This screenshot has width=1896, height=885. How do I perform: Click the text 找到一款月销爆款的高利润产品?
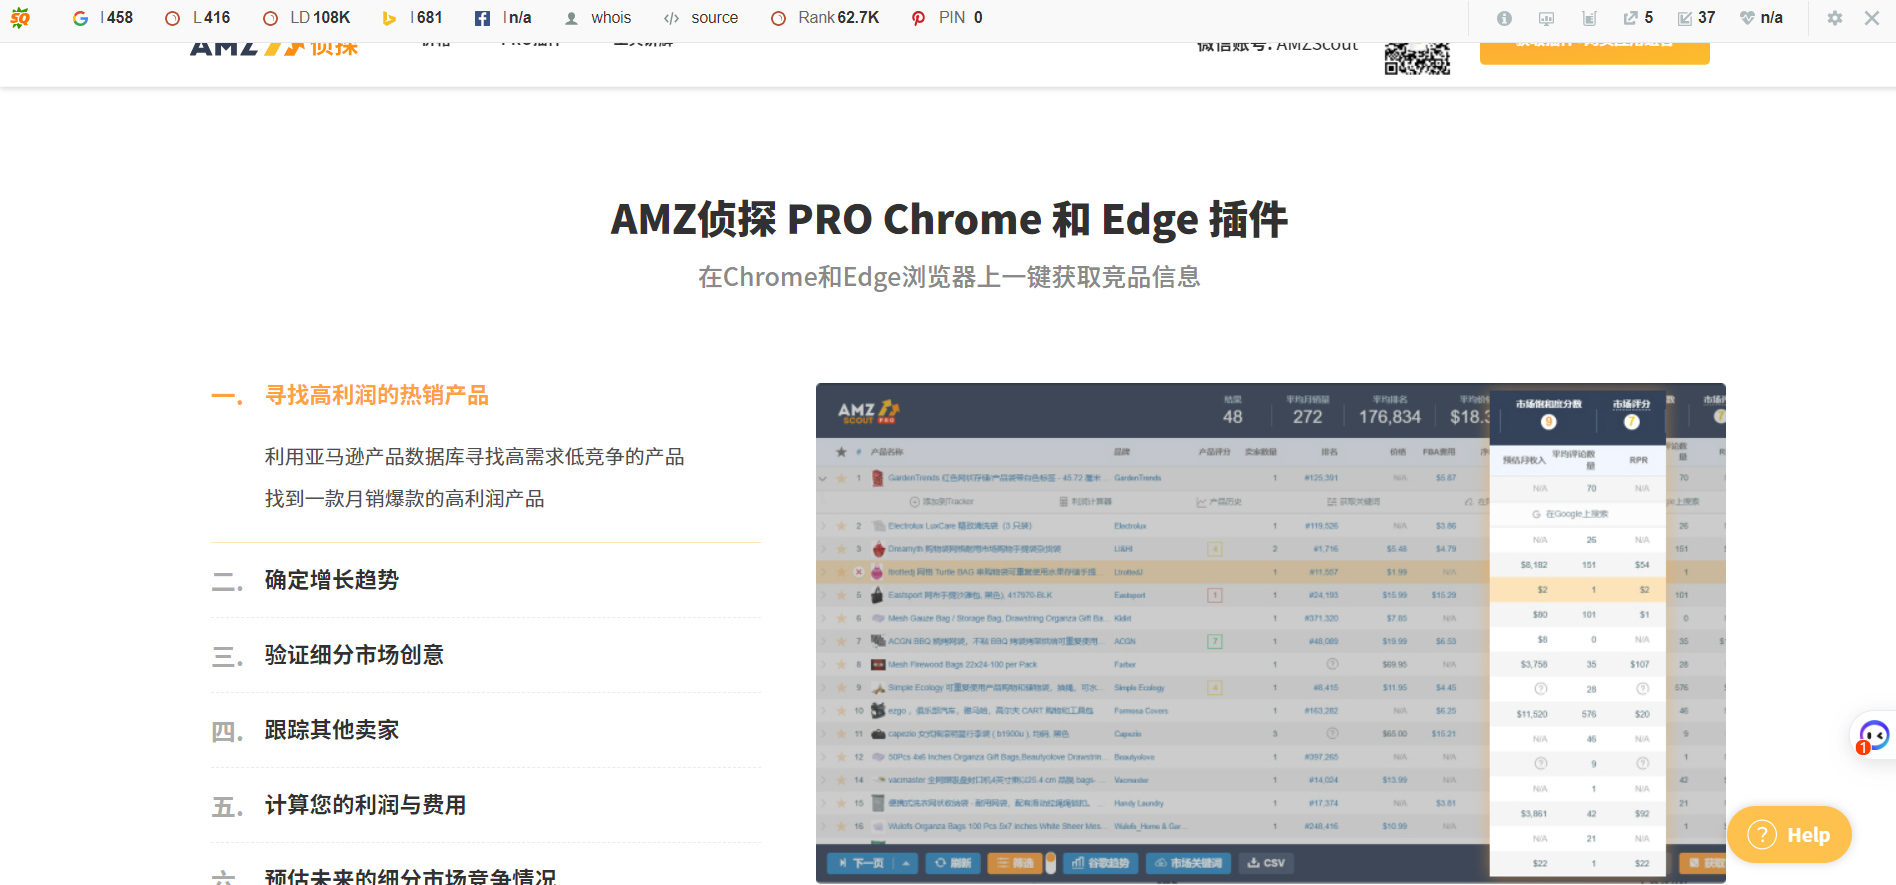(405, 499)
